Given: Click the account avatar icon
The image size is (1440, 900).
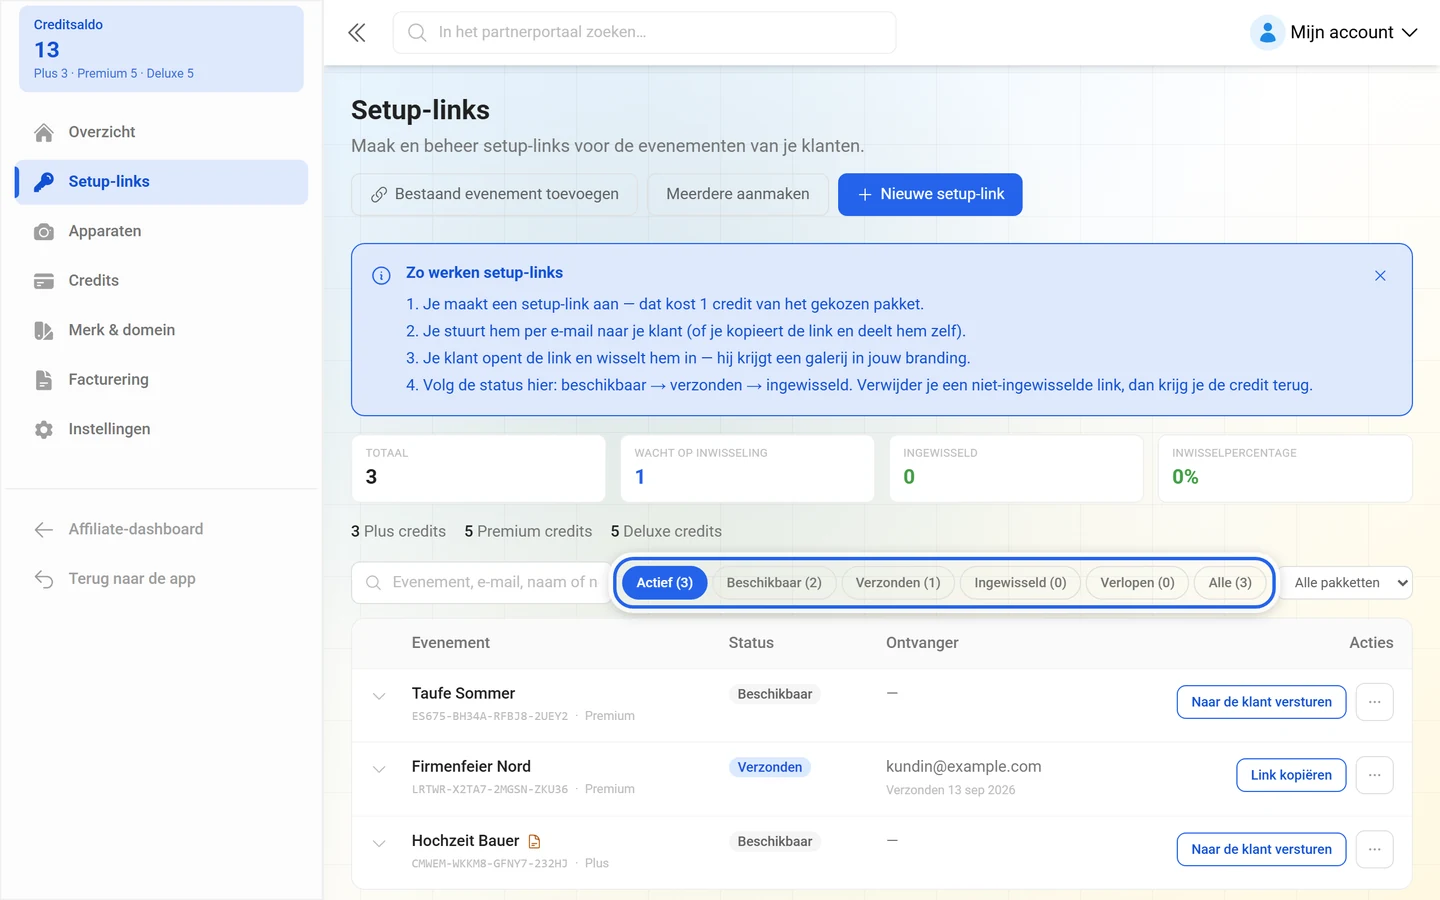Looking at the screenshot, I should pos(1267,33).
